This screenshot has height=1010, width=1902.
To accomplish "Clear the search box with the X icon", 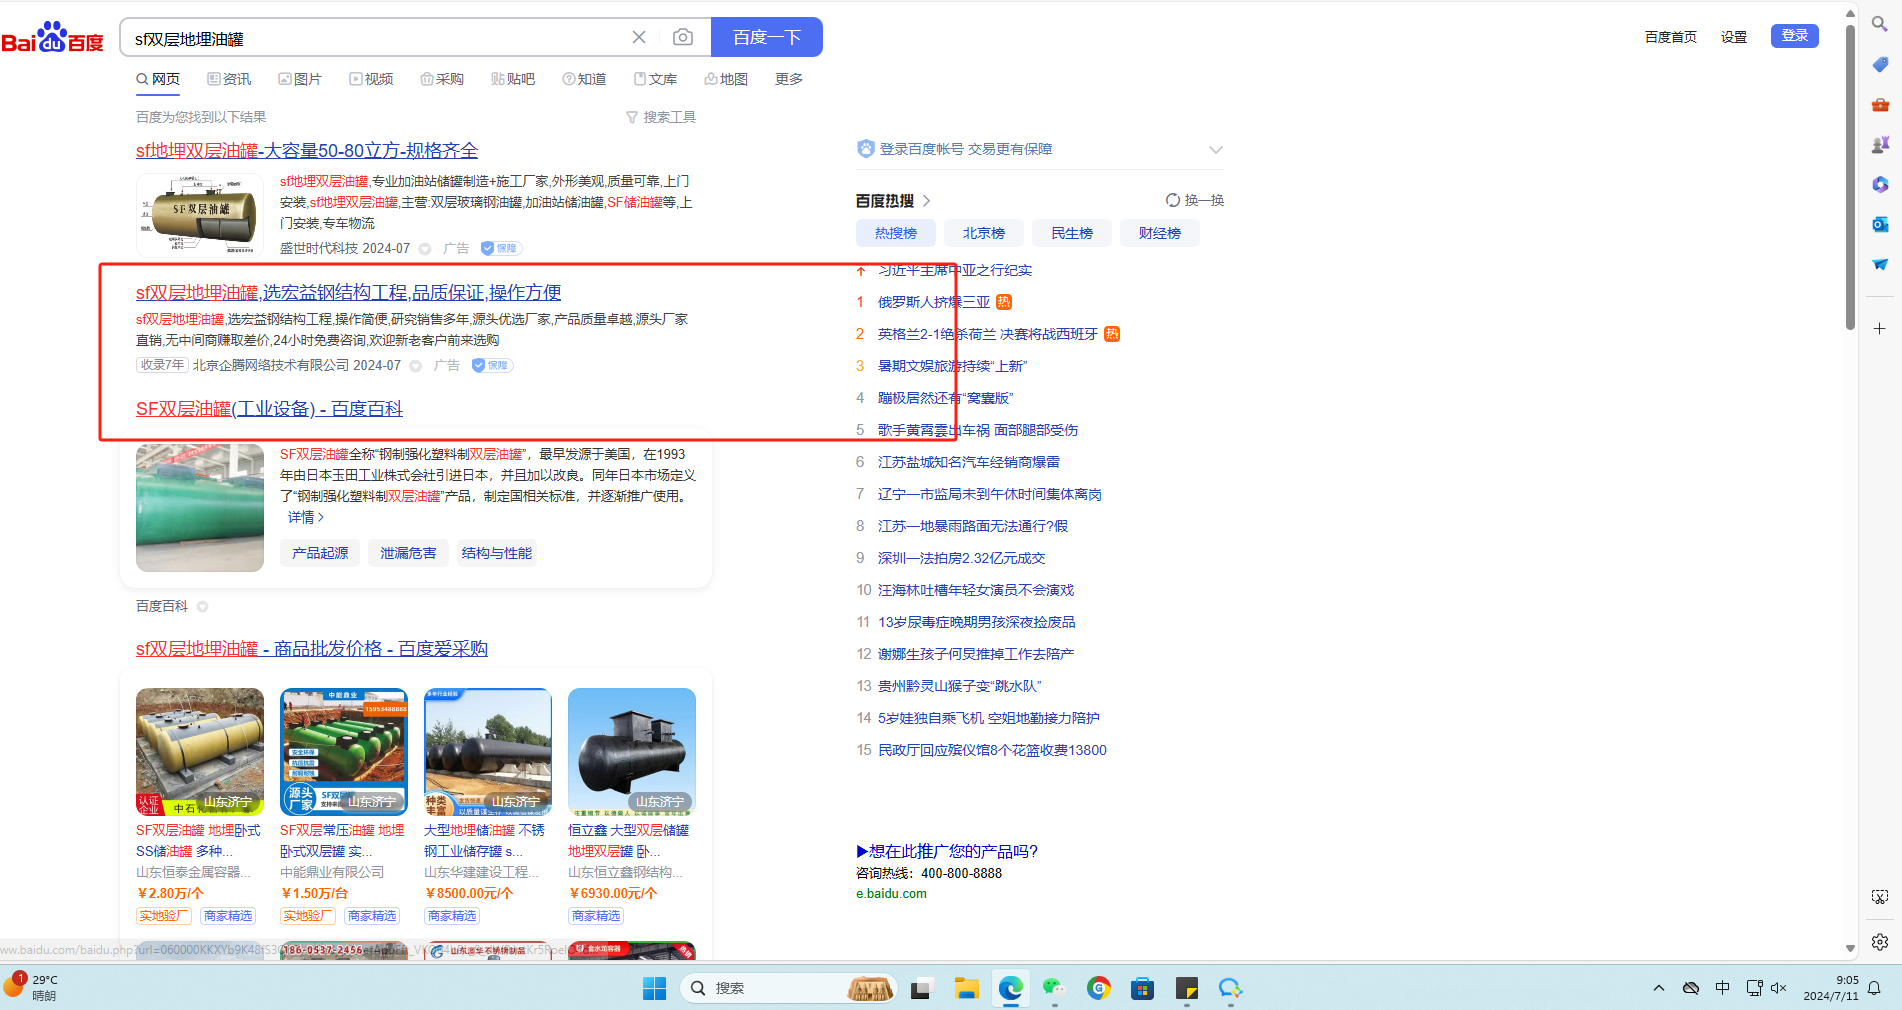I will (x=639, y=37).
